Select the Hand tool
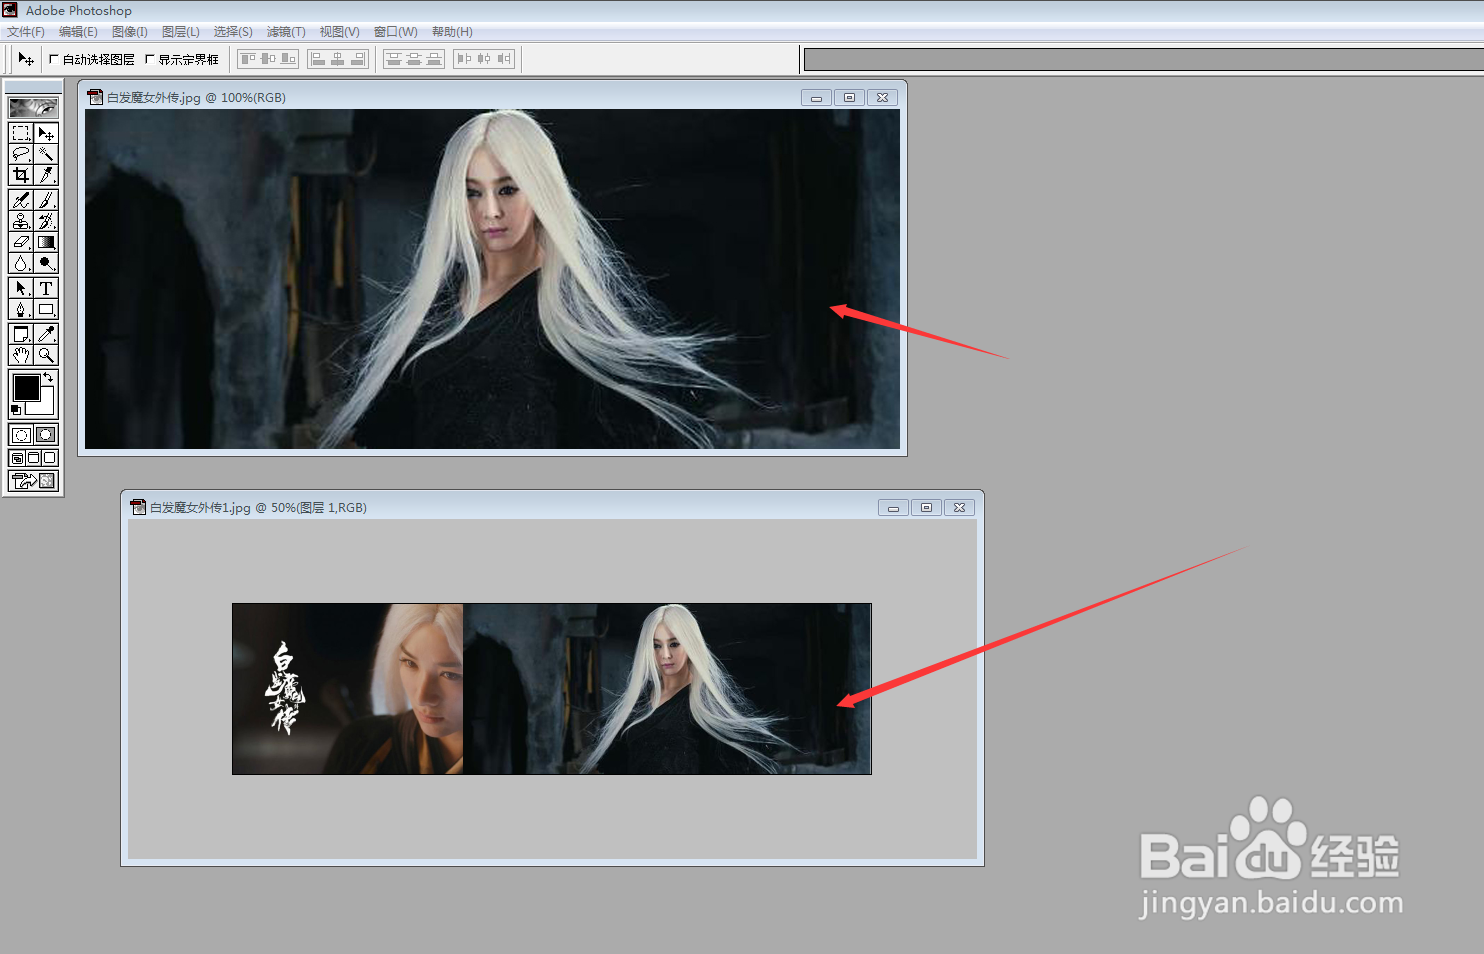 point(21,355)
